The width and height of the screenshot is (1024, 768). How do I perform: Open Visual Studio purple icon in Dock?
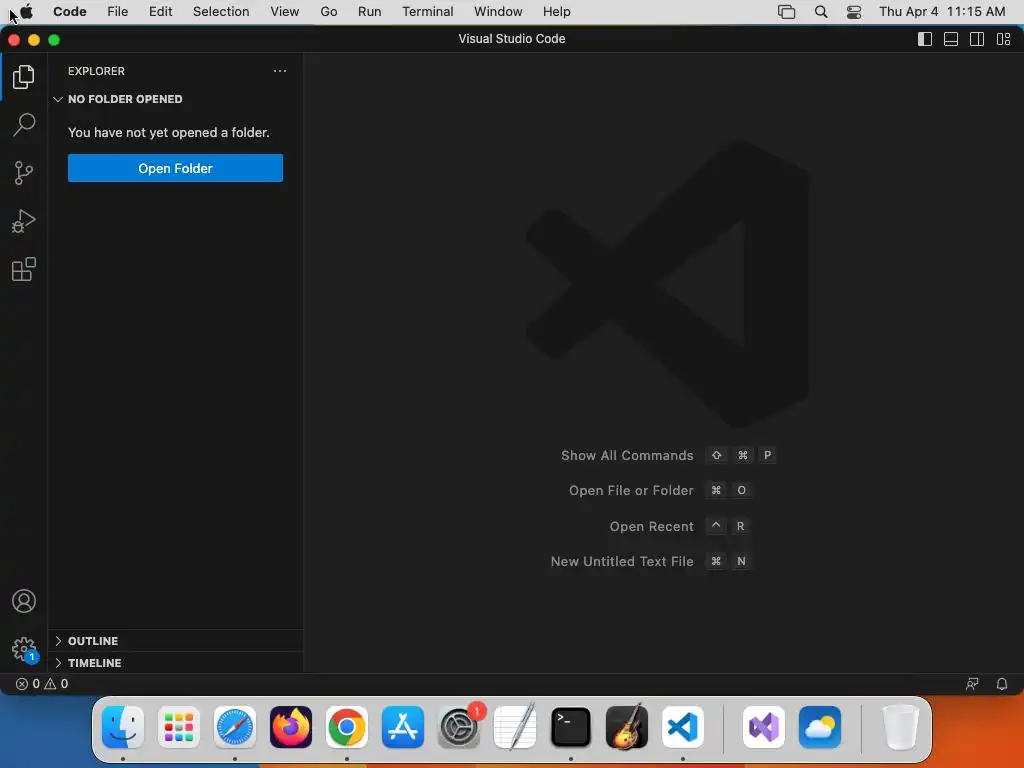764,727
